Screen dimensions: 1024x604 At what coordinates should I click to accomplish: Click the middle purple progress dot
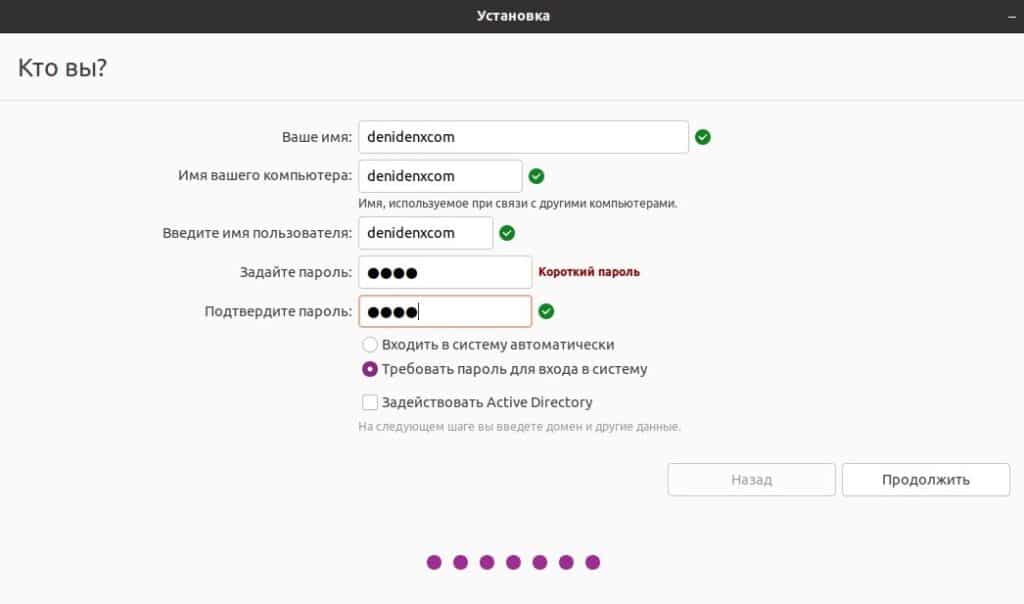(513, 562)
